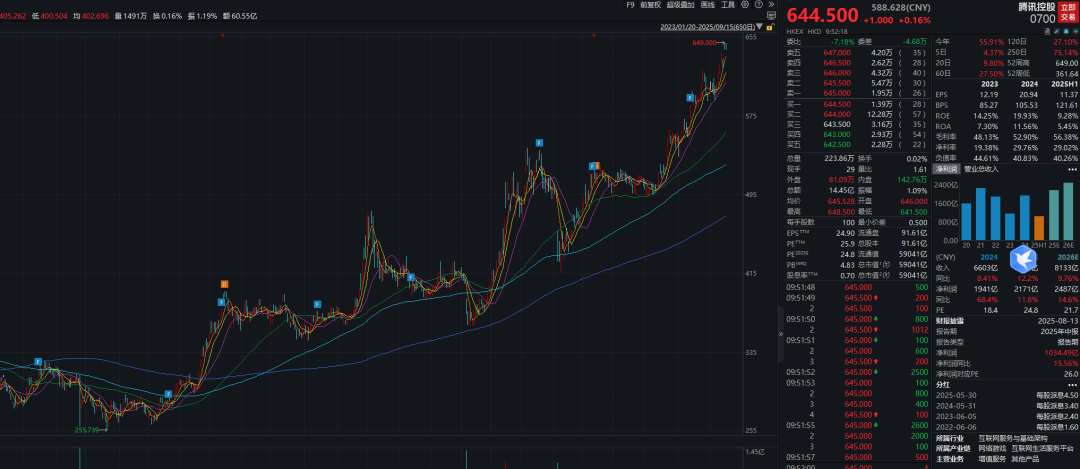Click the 净利润 1034.49亿 value
The width and height of the screenshot is (1080, 469).
pyautogui.click(x=1063, y=353)
